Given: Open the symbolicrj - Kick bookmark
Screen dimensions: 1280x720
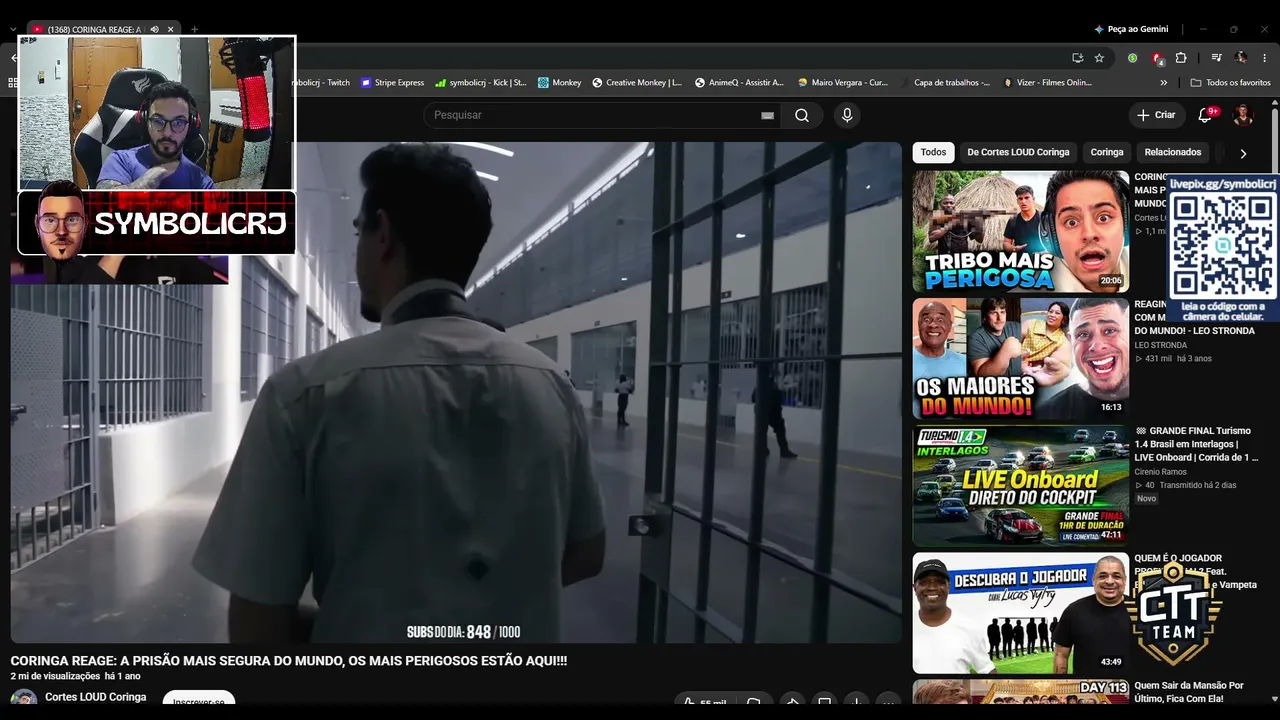Looking at the screenshot, I should pyautogui.click(x=480, y=83).
